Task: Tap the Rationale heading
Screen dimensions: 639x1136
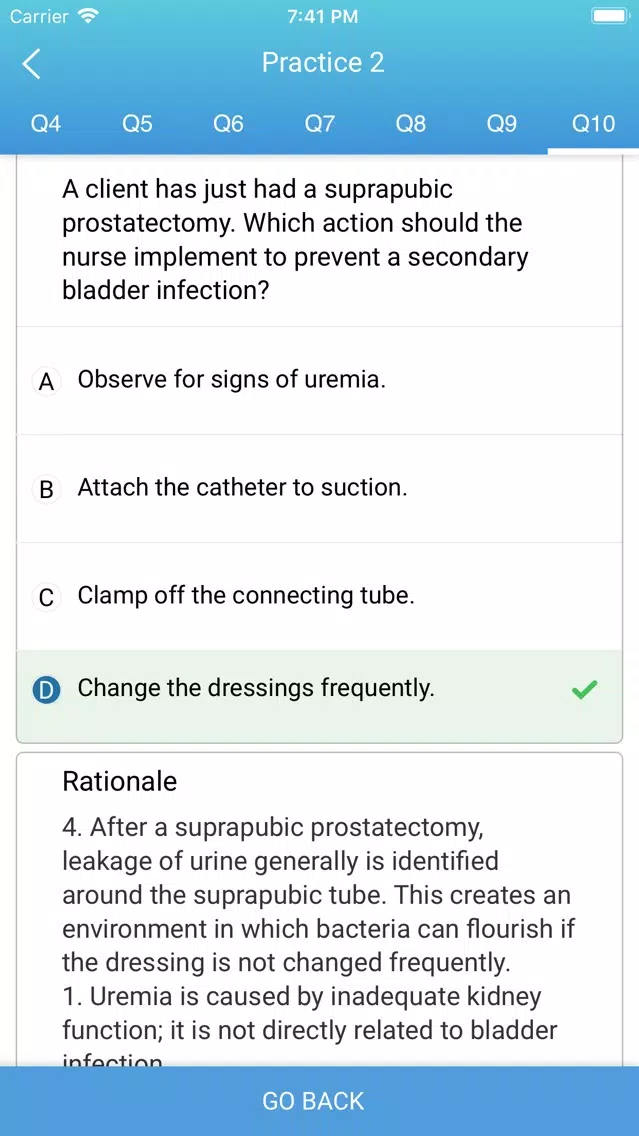Action: click(x=120, y=782)
